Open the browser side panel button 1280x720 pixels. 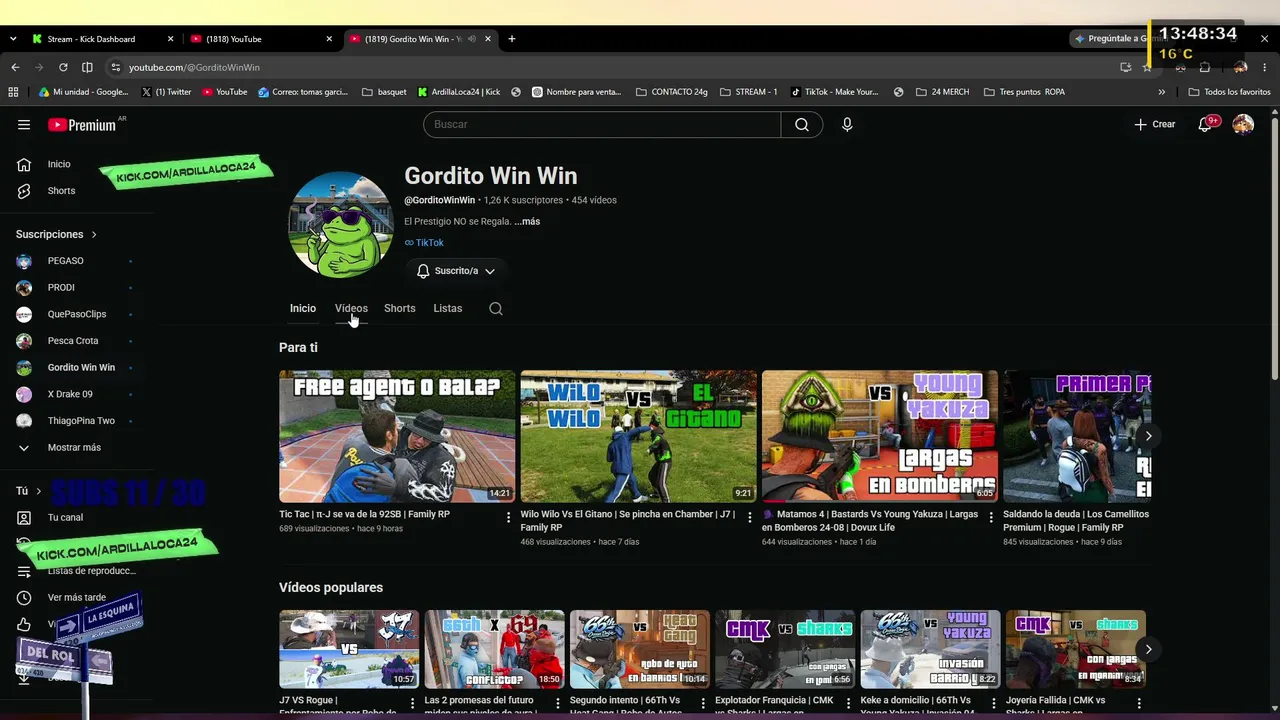(87, 67)
